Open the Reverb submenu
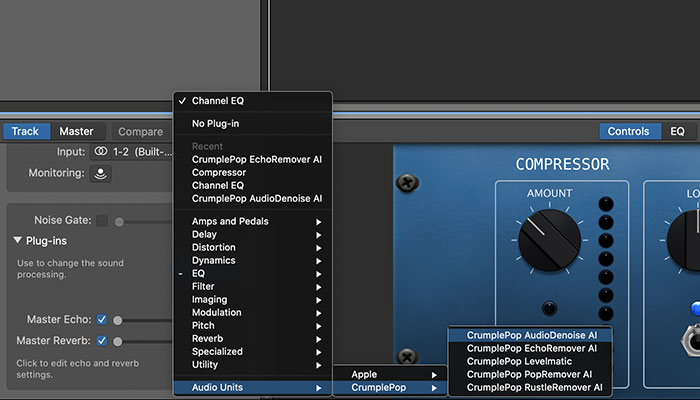Image resolution: width=700 pixels, height=400 pixels. click(253, 338)
